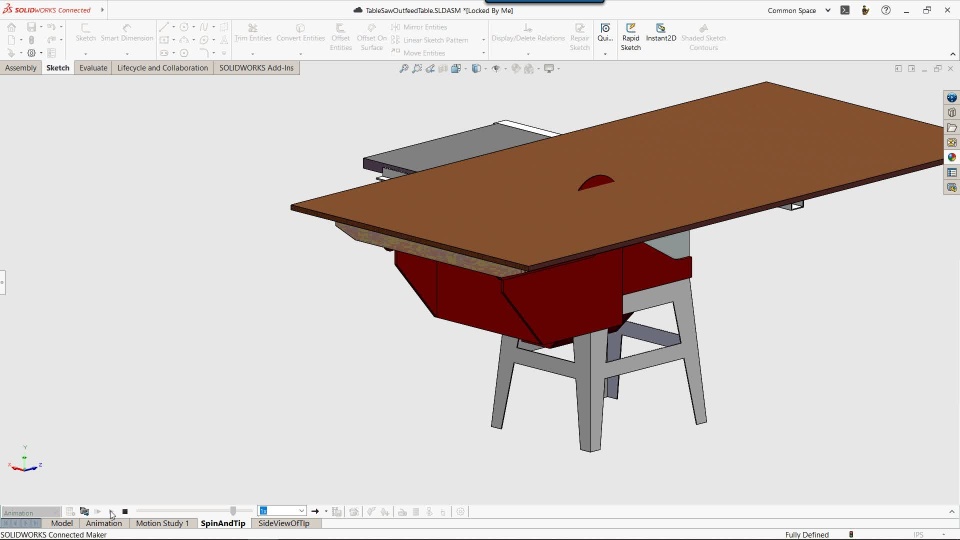Open File Explorer folder icon in task pane
Screen dimensions: 960x540
pyautogui.click(x=951, y=127)
